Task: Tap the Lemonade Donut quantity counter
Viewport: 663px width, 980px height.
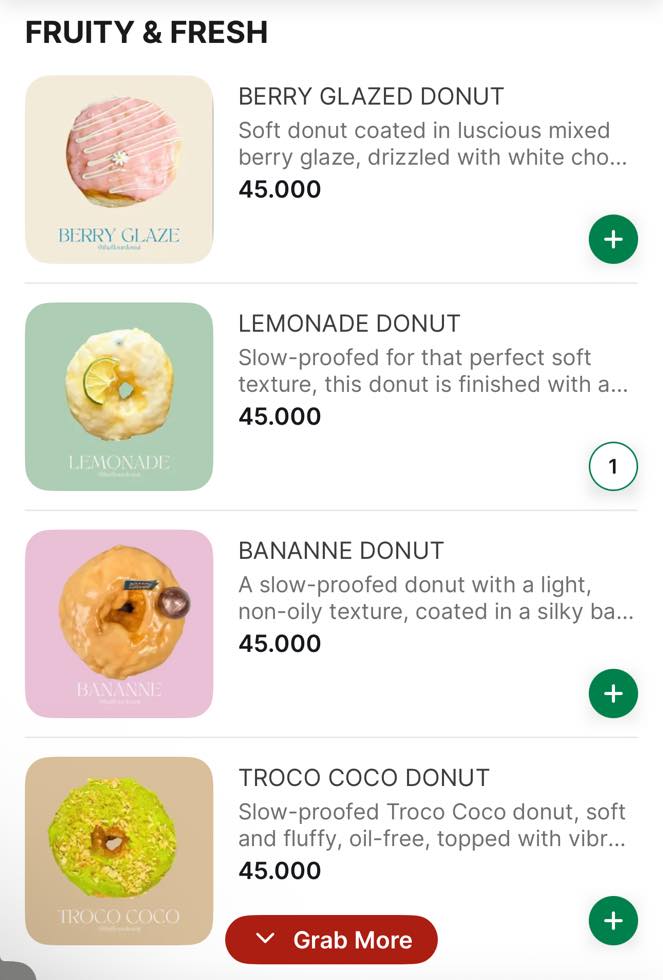Action: 613,467
